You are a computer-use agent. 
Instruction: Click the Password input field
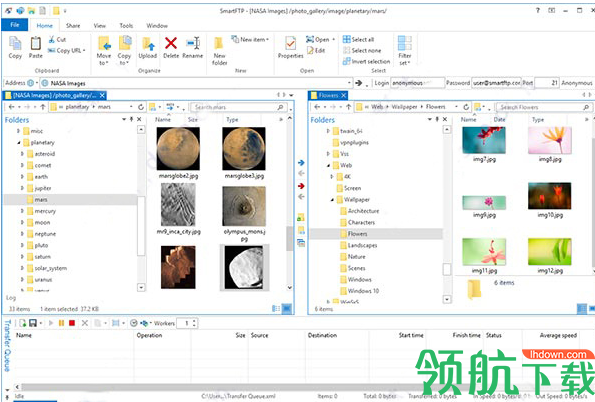click(x=496, y=83)
